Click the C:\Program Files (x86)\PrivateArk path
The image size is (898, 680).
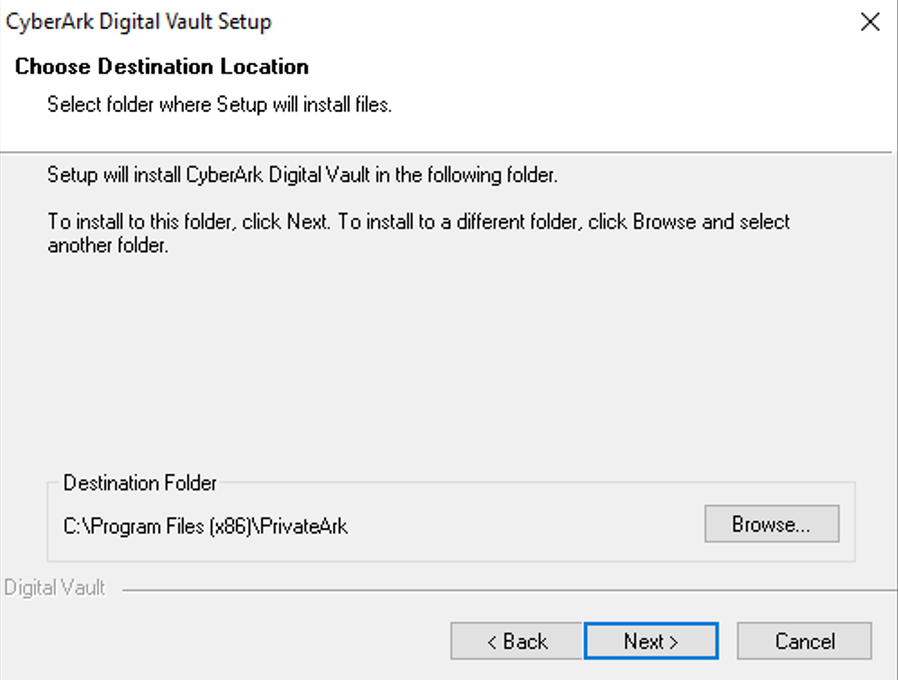coord(205,526)
